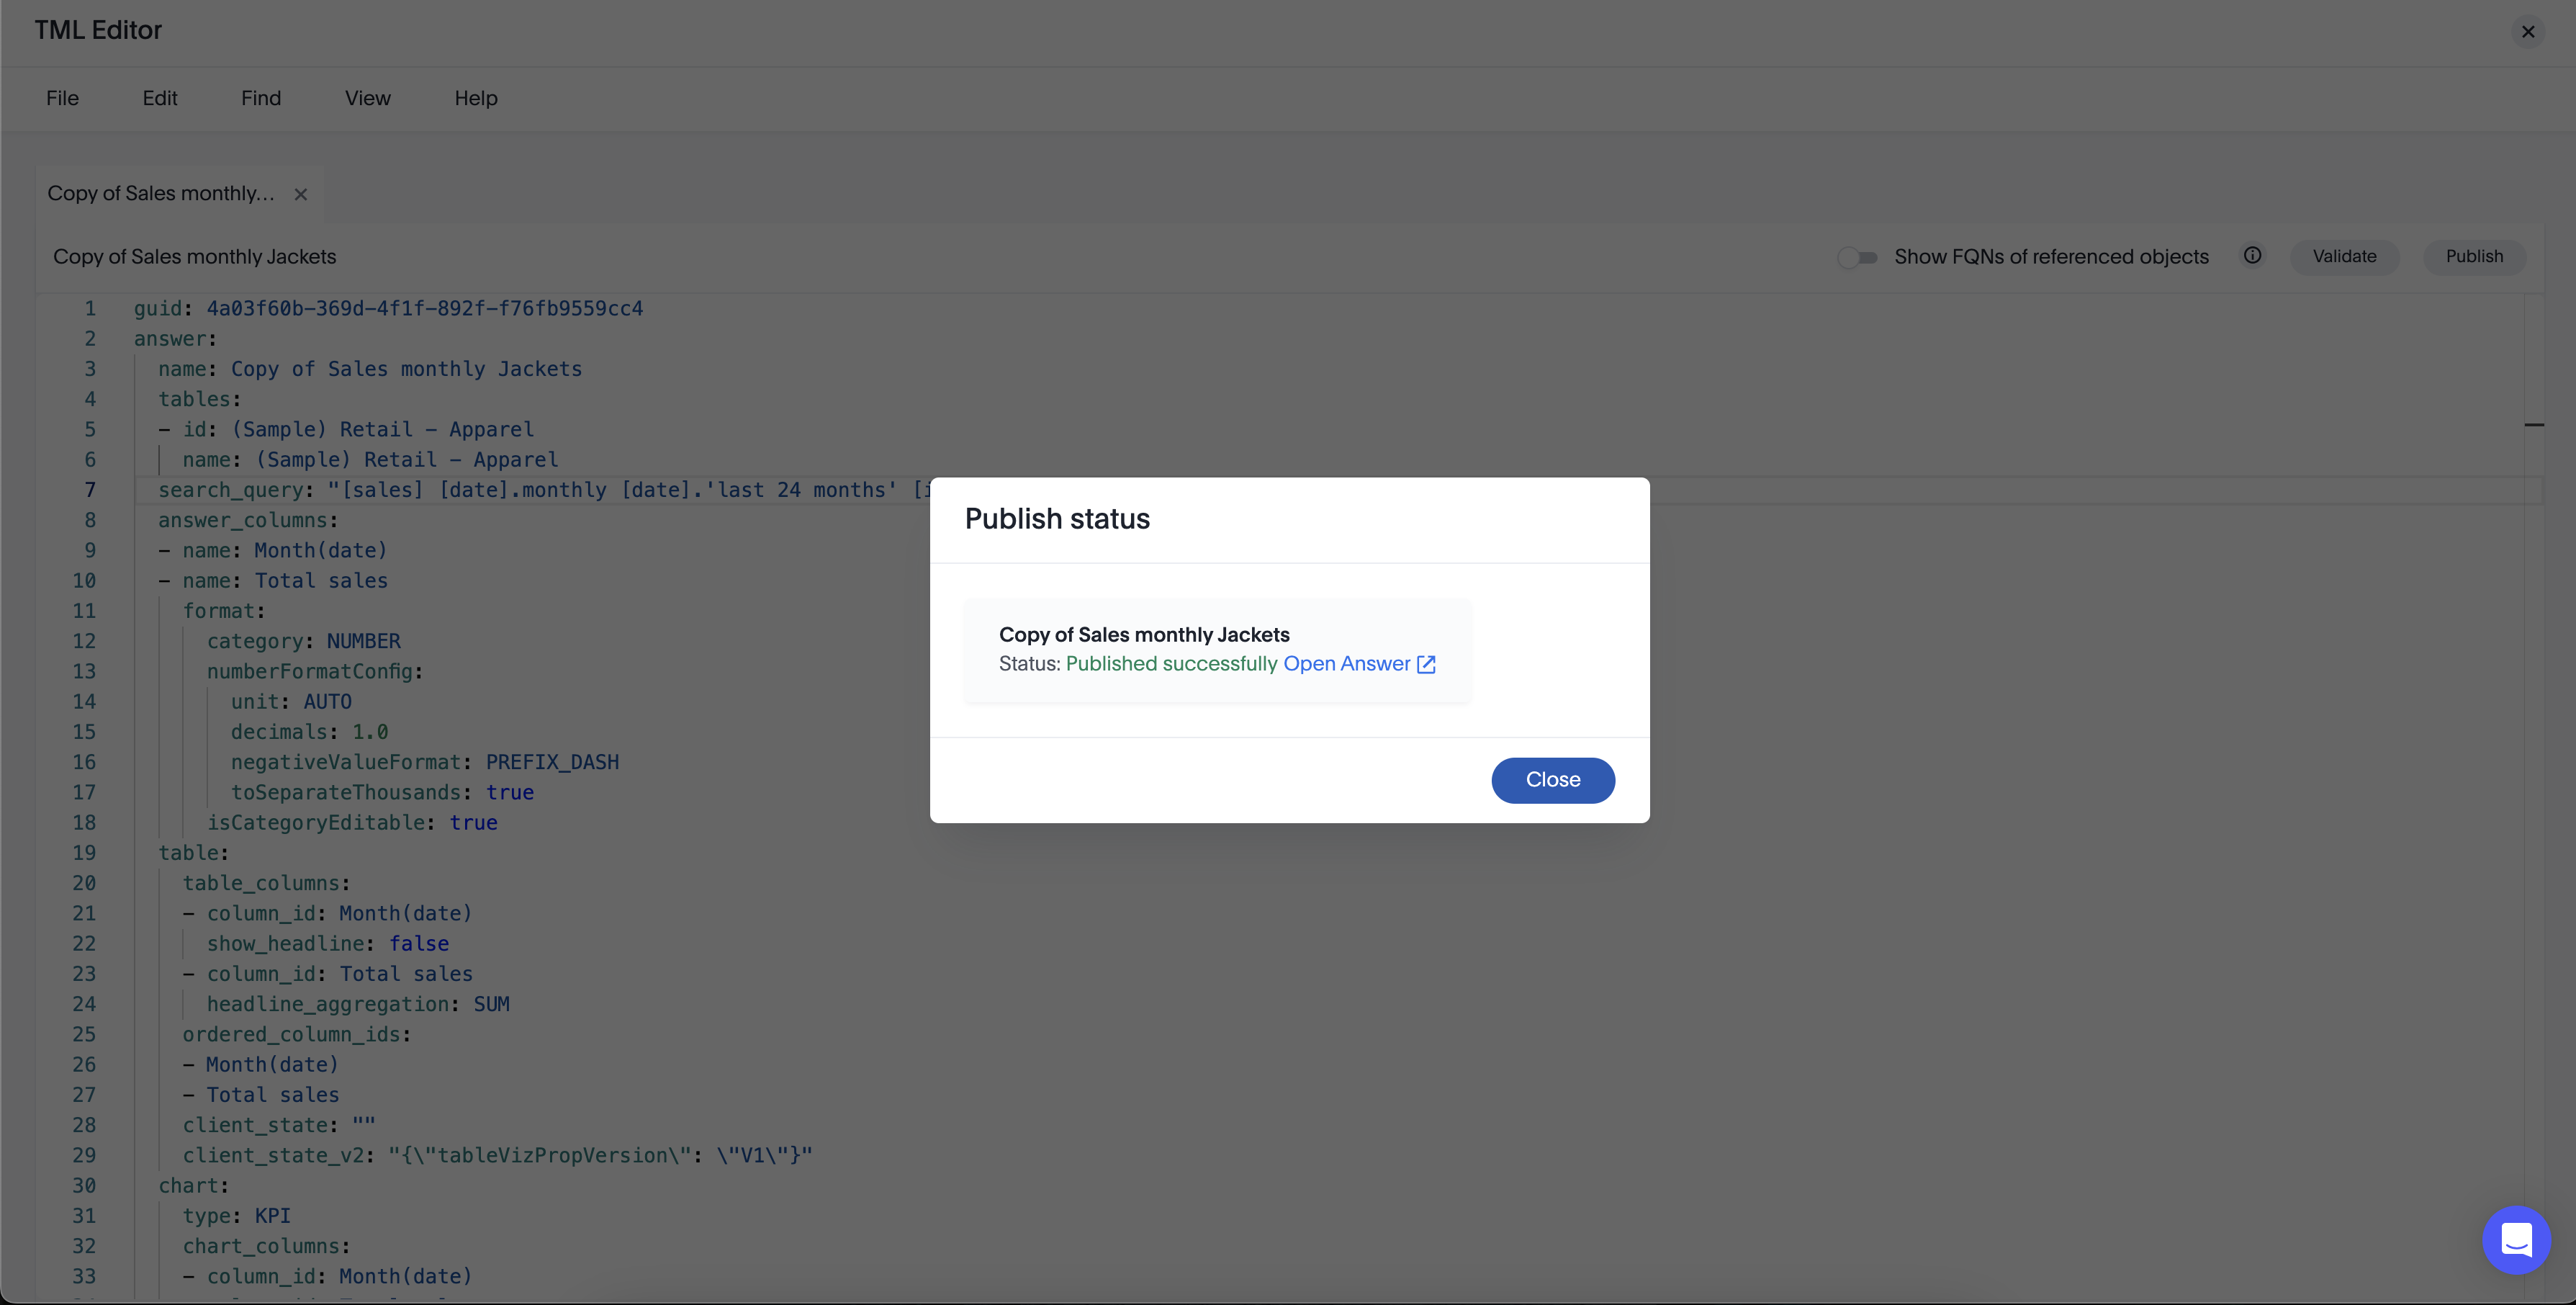Select the guid value on line 1
Viewport: 2576px width, 1305px height.
pyautogui.click(x=424, y=308)
